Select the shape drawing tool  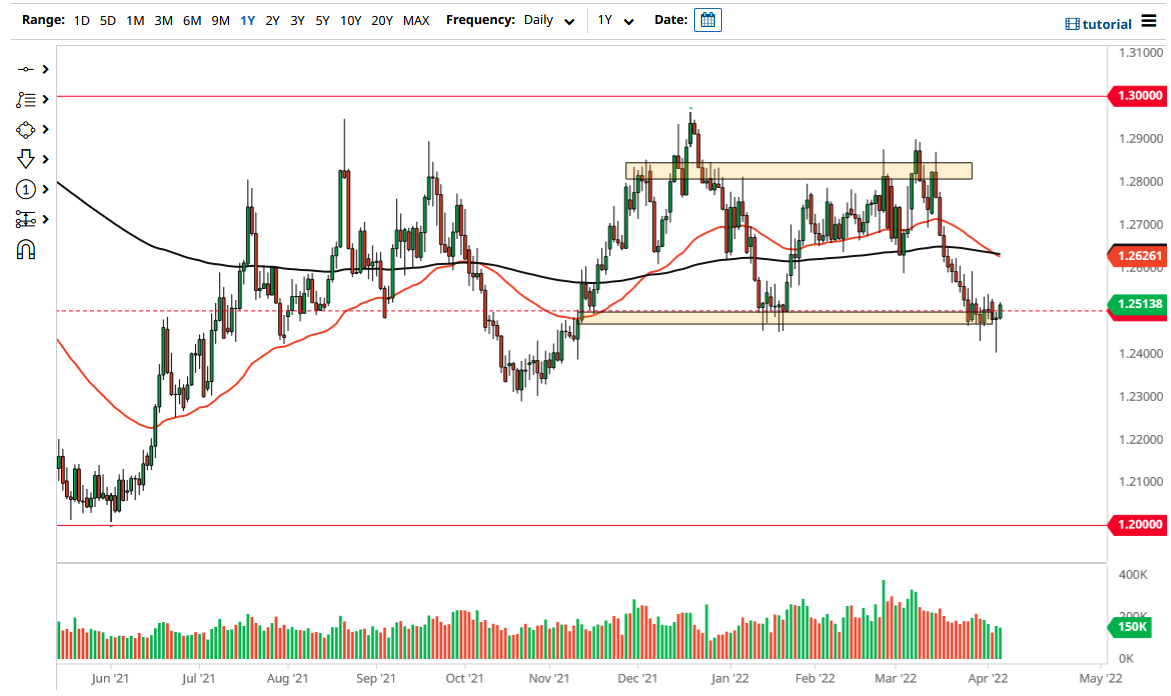pos(27,129)
